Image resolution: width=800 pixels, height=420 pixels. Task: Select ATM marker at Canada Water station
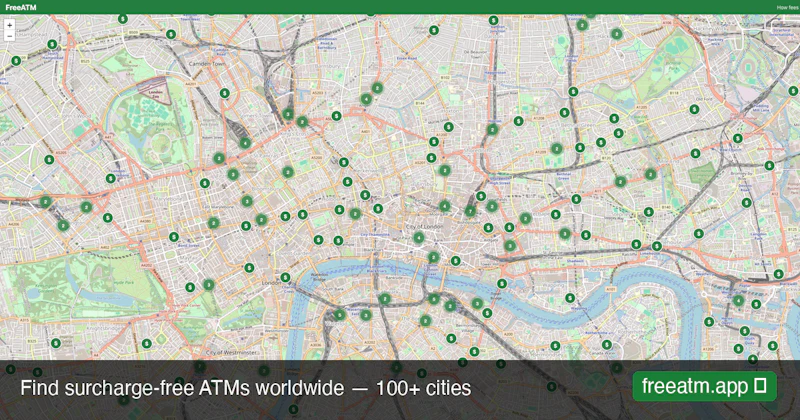click(x=607, y=344)
